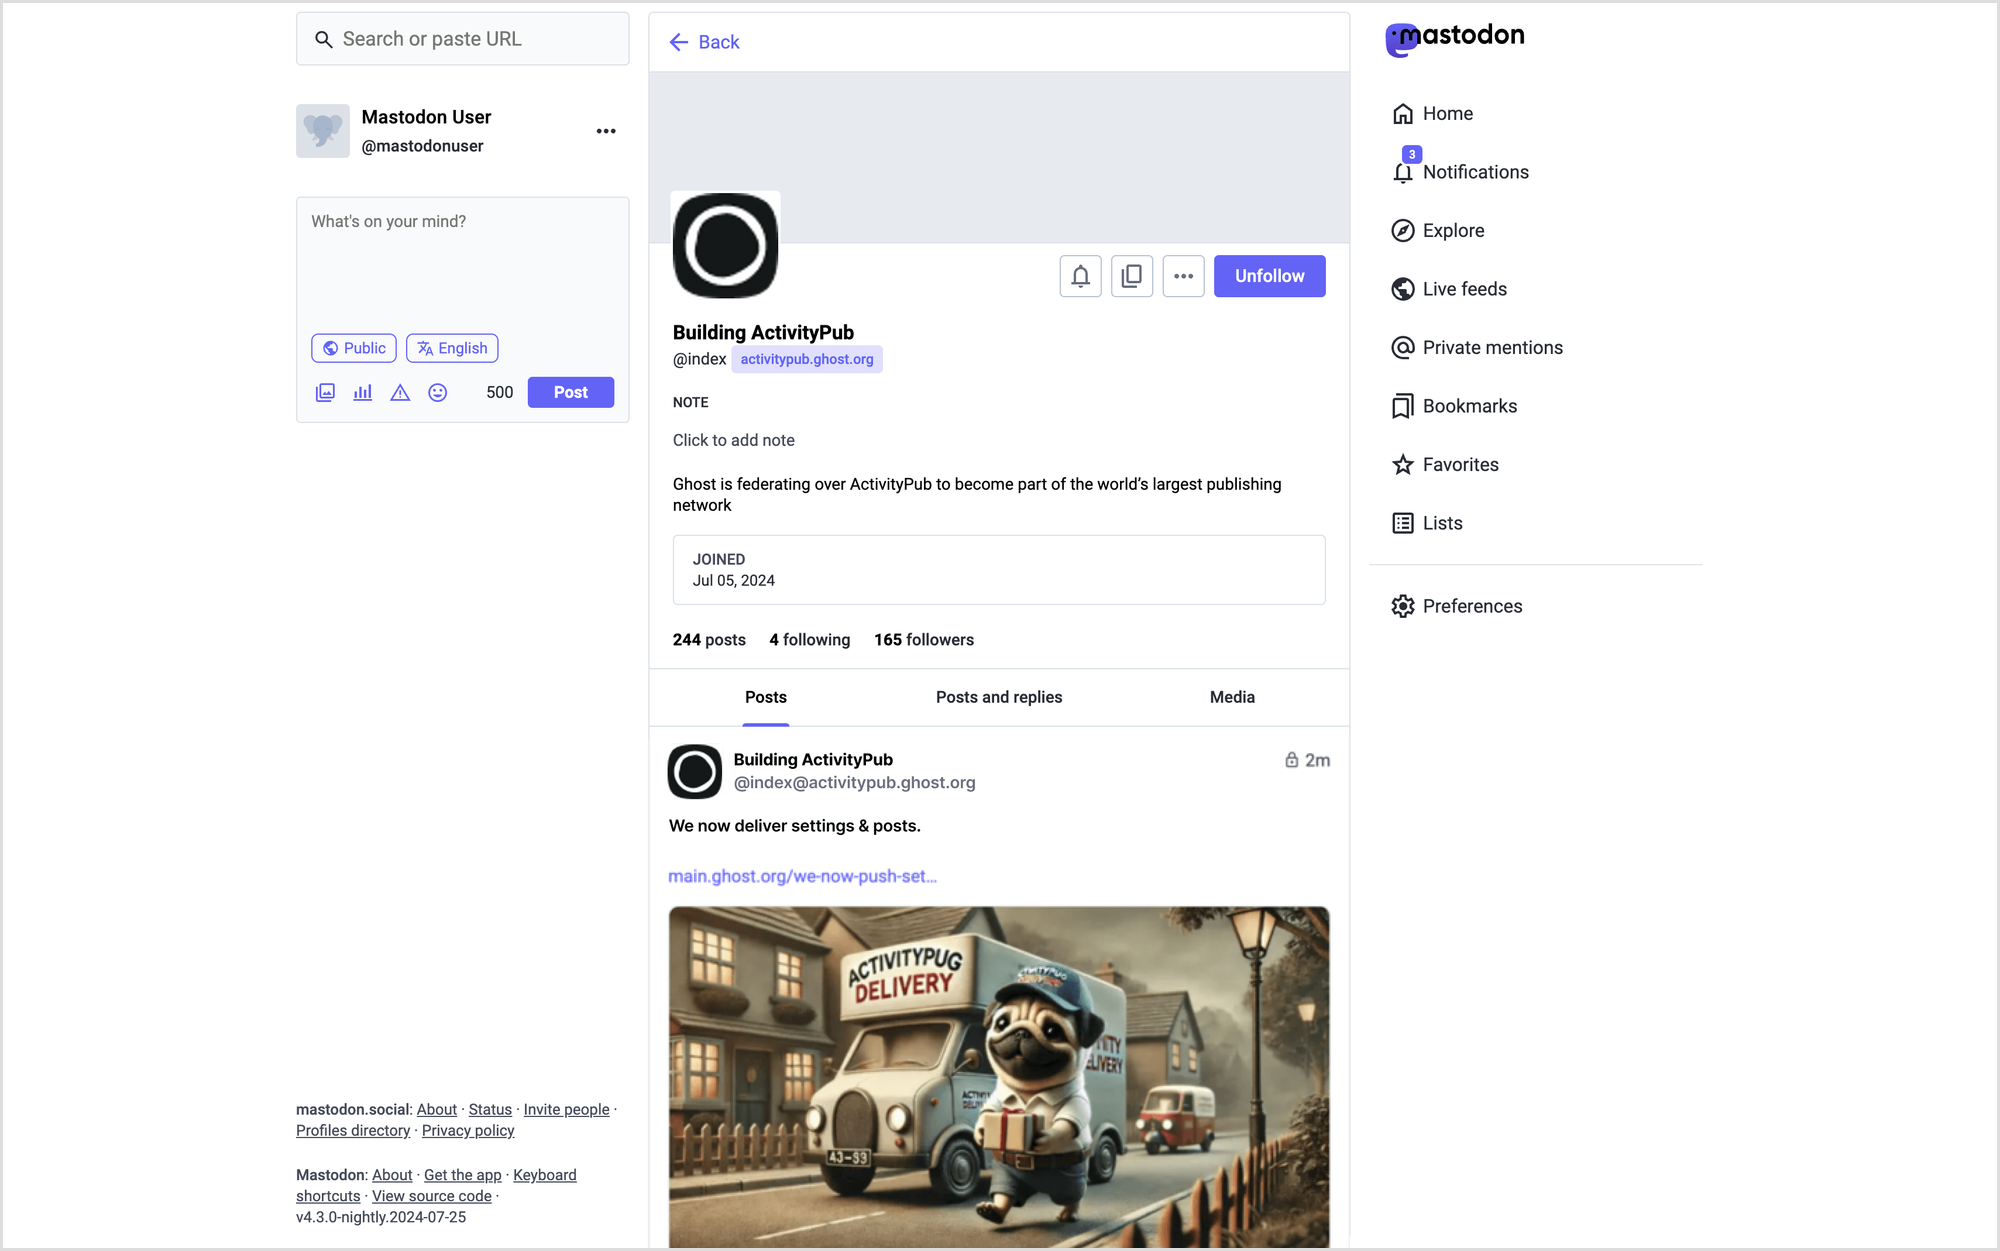Image resolution: width=2000 pixels, height=1251 pixels.
Task: Click the add image attachment icon
Action: [x=325, y=393]
